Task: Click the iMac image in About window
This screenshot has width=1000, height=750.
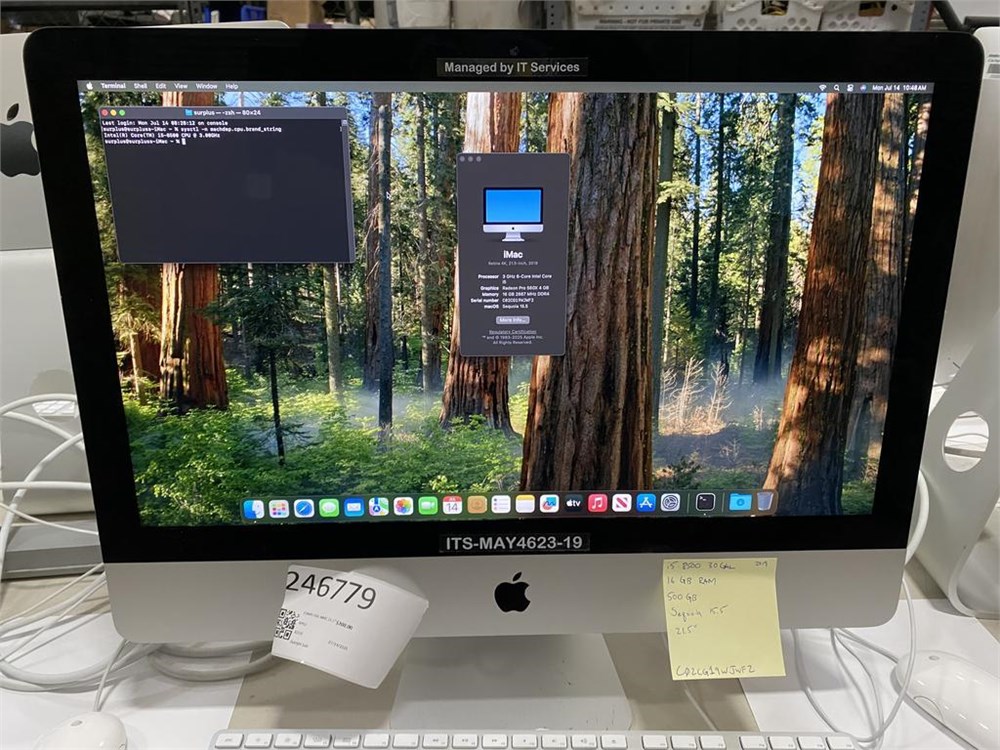Action: click(x=513, y=214)
